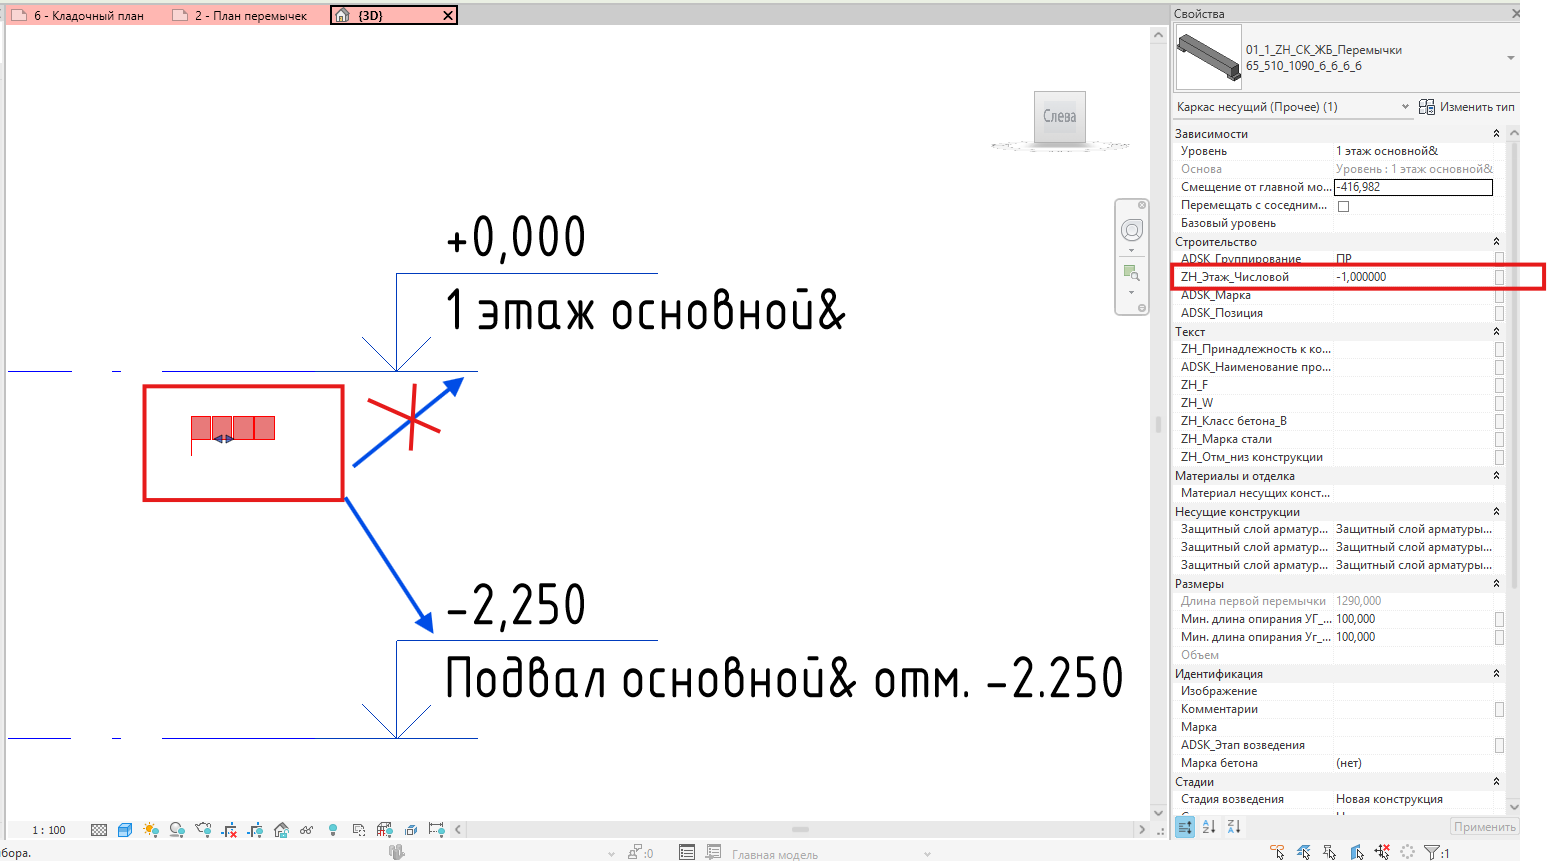1547x861 pixels.
Task: Click the 1 : 100 view scale
Action: pyautogui.click(x=49, y=830)
